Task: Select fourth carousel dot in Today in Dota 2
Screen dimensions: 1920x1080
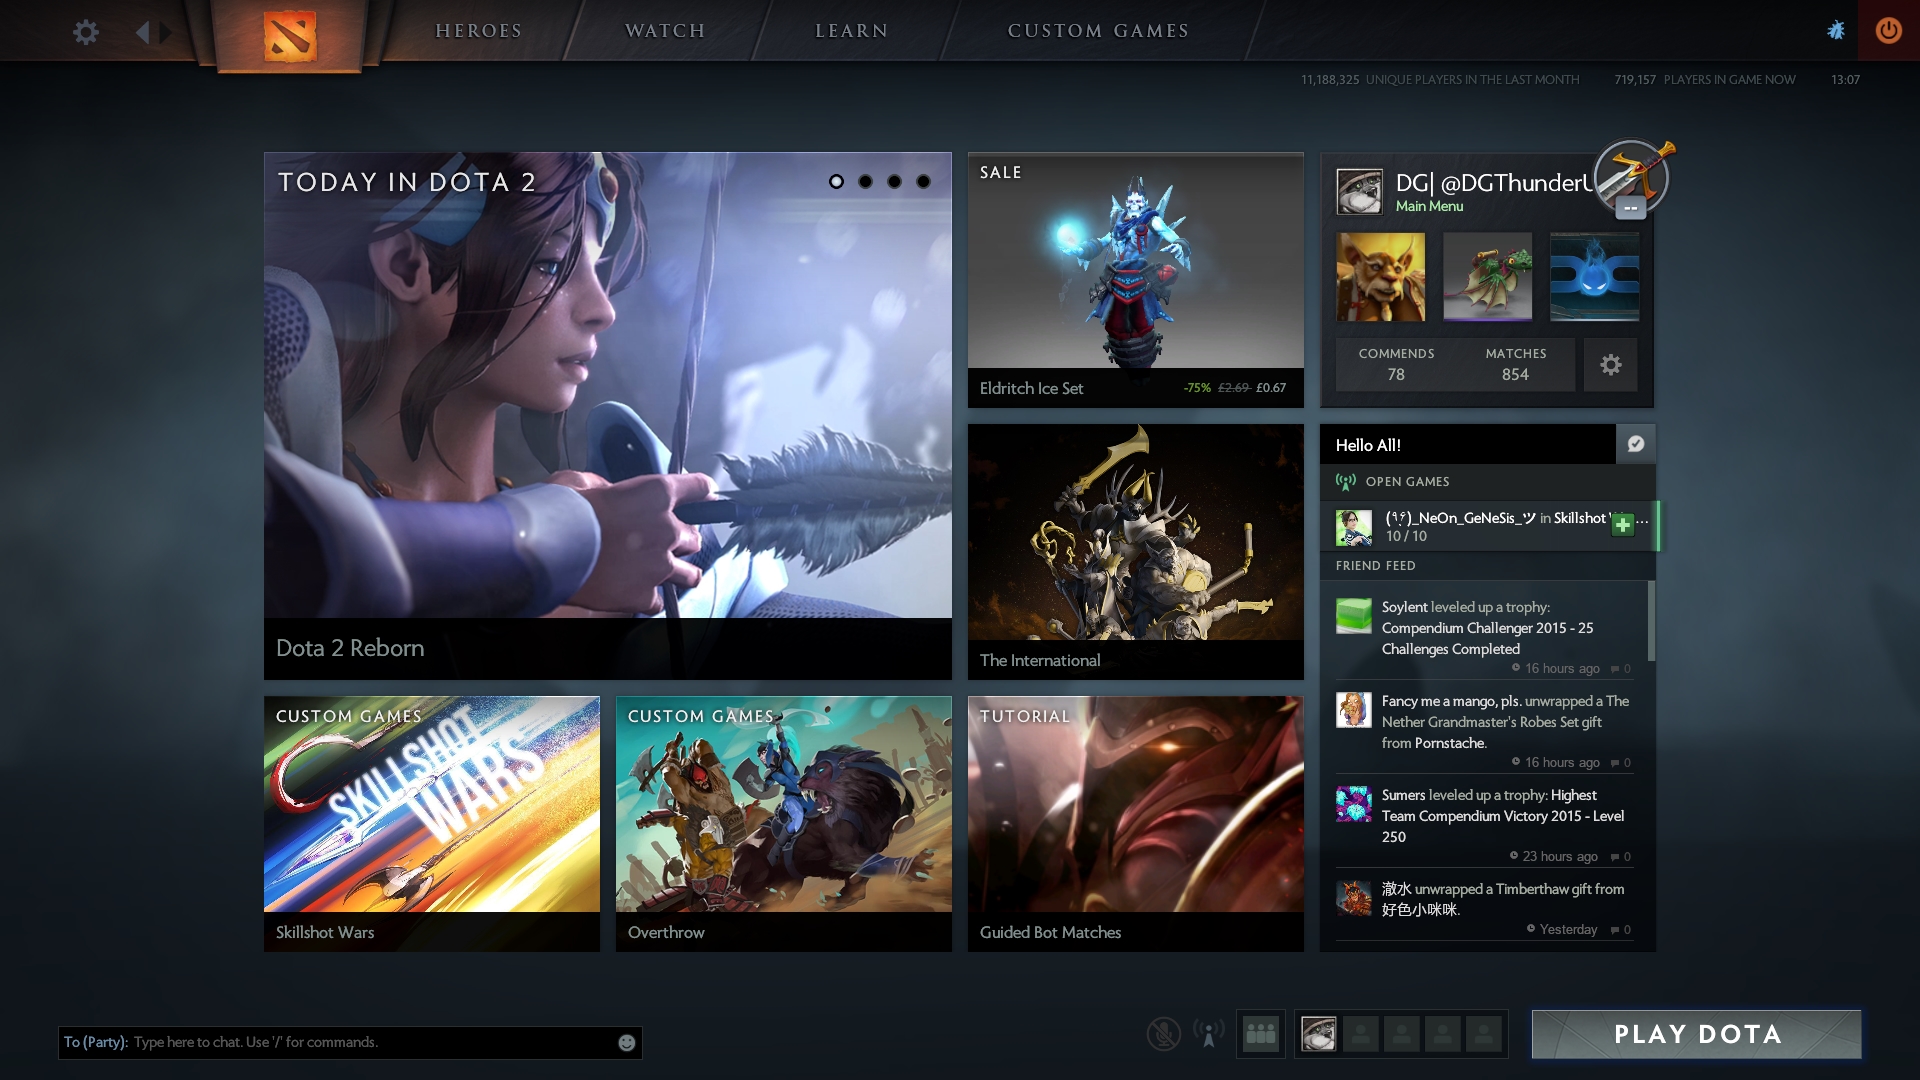Action: 923,182
